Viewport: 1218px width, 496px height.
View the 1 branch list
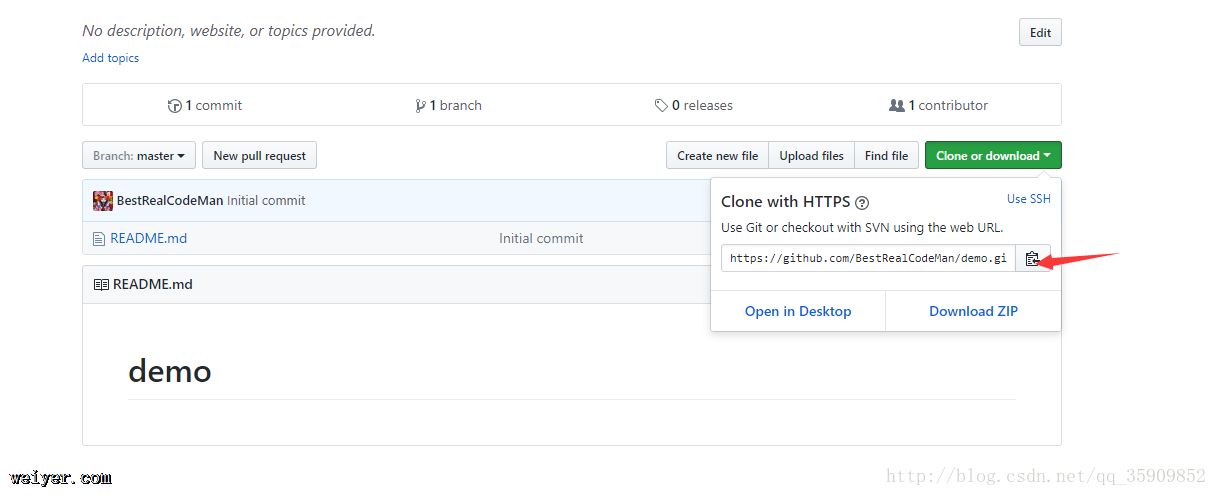point(448,105)
